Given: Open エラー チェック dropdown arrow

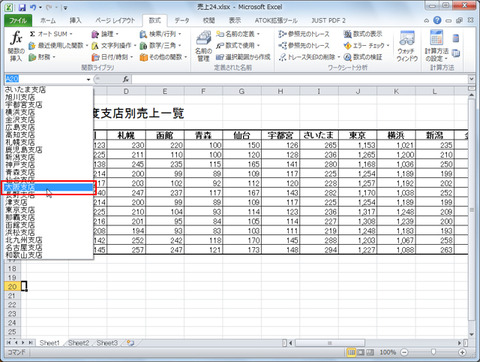Looking at the screenshot, I should tap(388, 45).
